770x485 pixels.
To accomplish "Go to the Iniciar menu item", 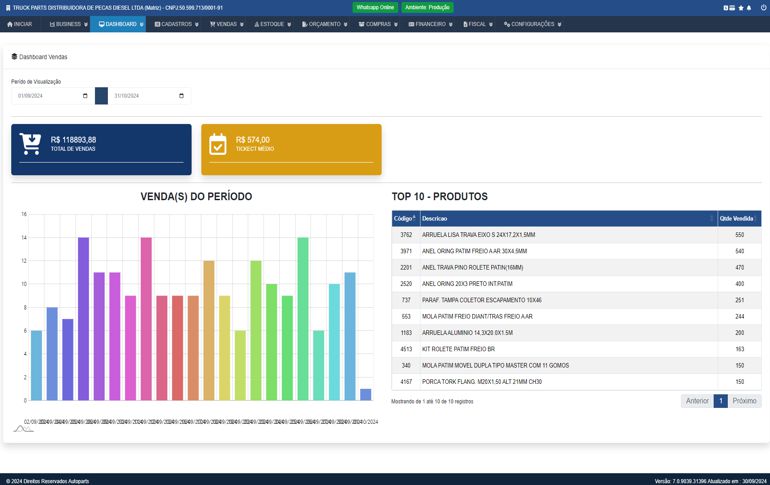I will click(x=20, y=24).
